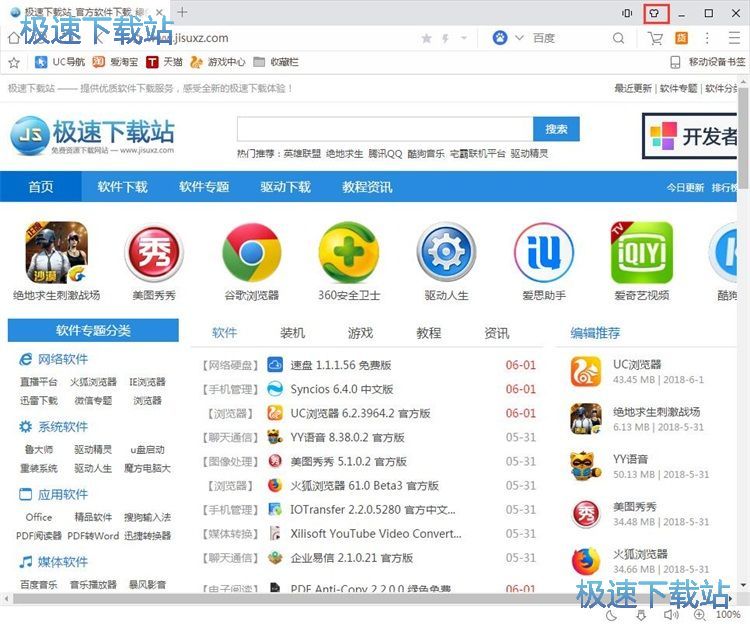Toggle night mode moon icon in status bar
This screenshot has width=750, height=624.
tap(611, 614)
